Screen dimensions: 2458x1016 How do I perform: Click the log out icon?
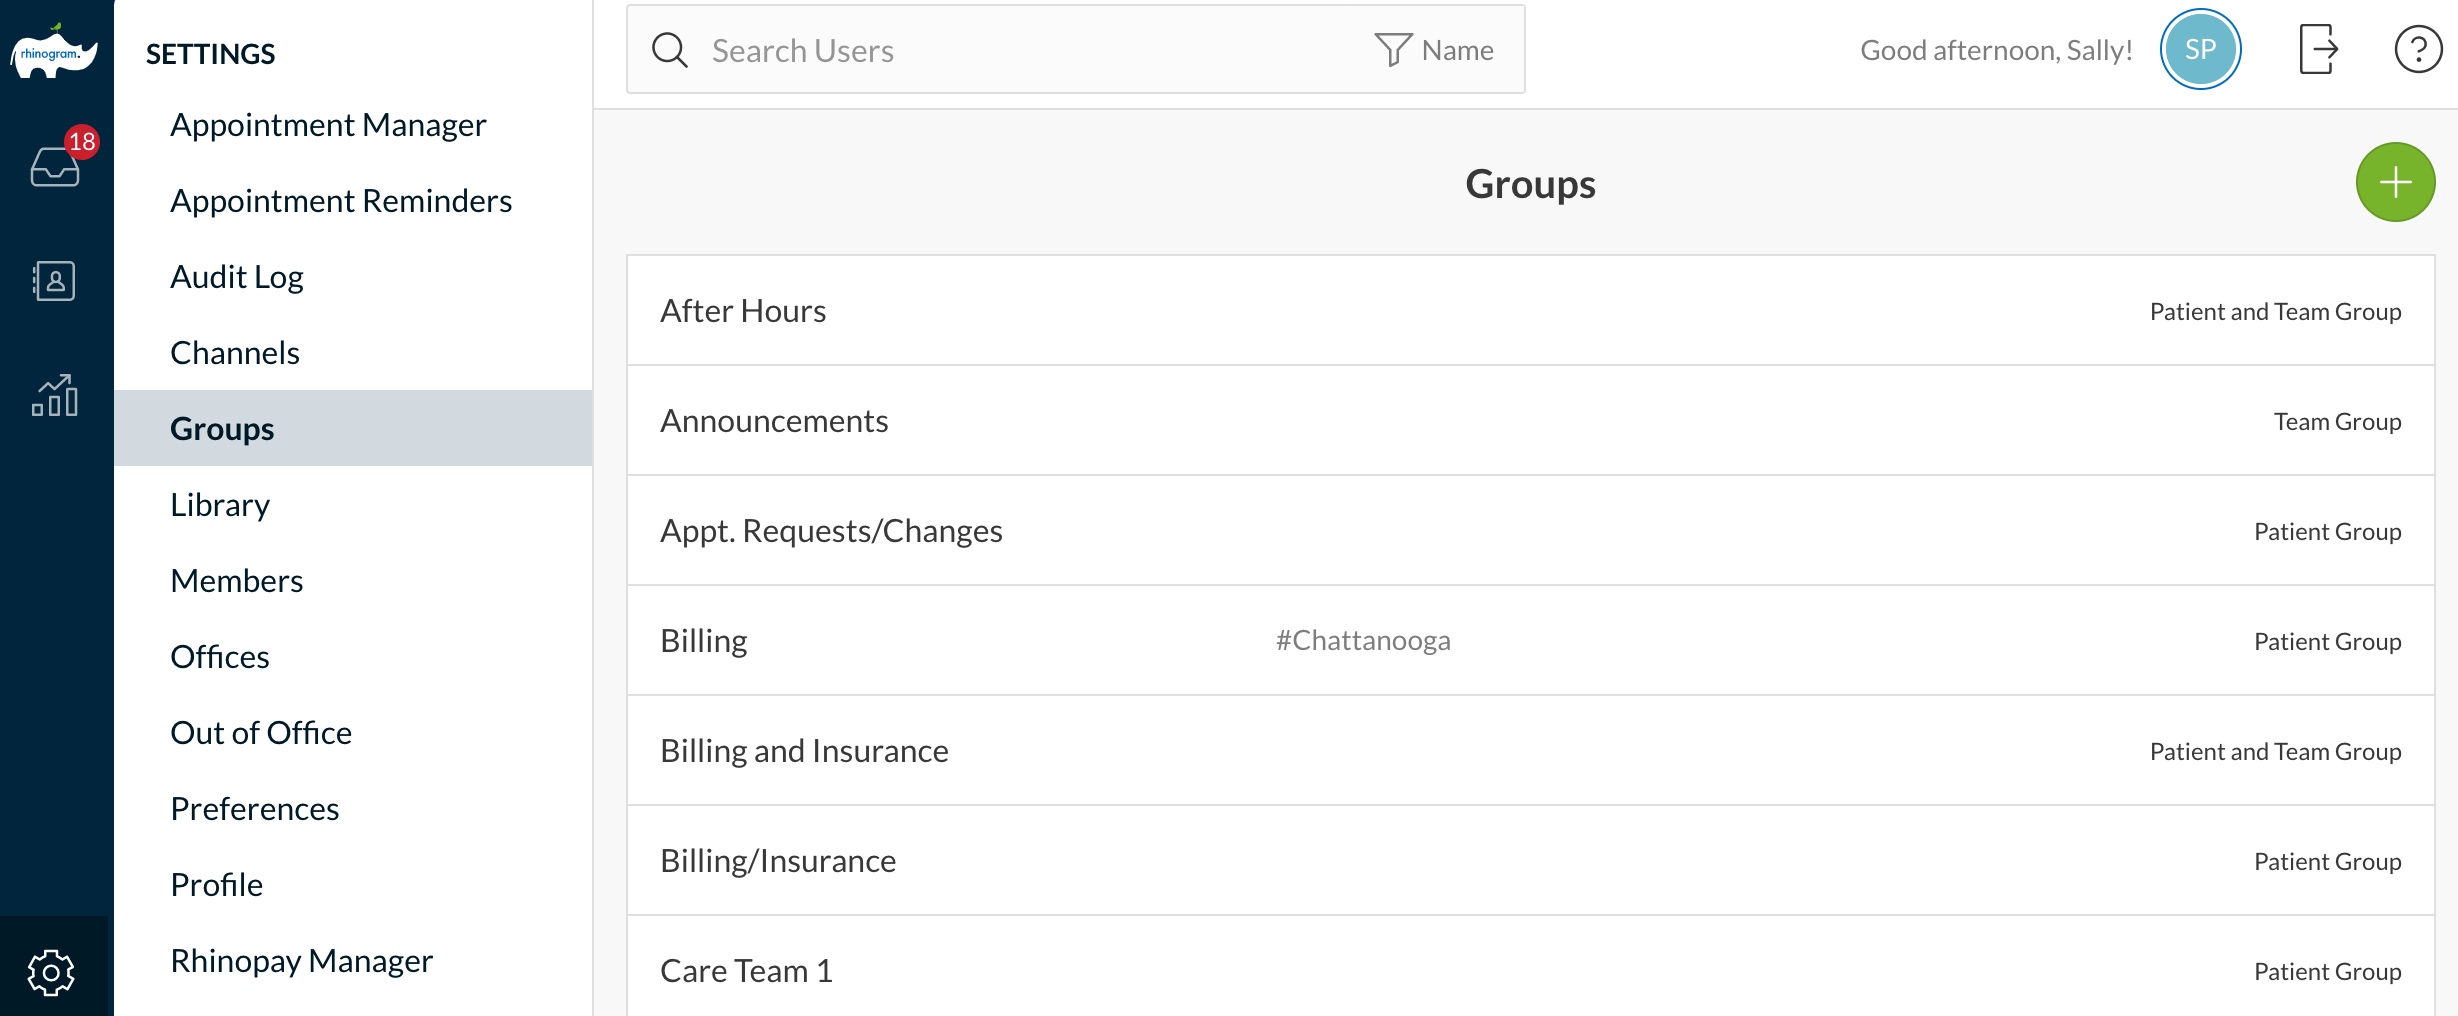click(2317, 50)
